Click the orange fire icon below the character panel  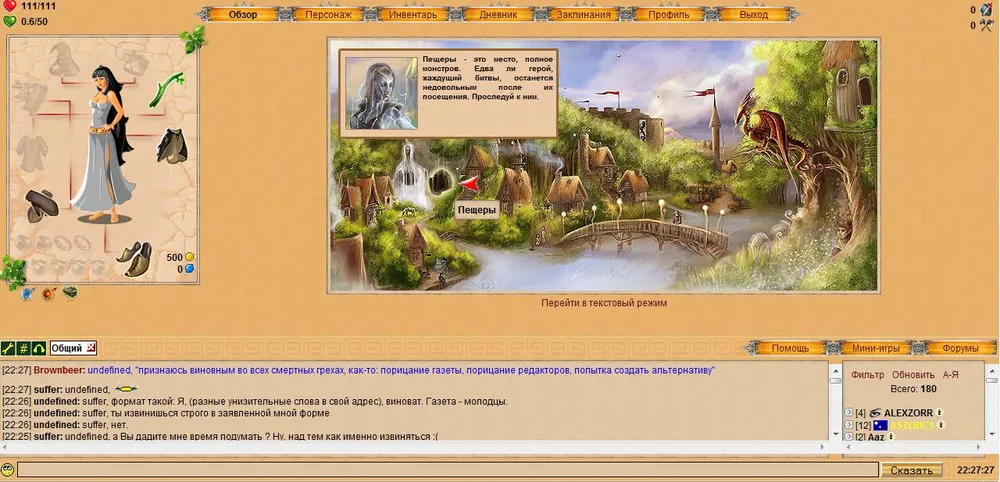(x=48, y=294)
